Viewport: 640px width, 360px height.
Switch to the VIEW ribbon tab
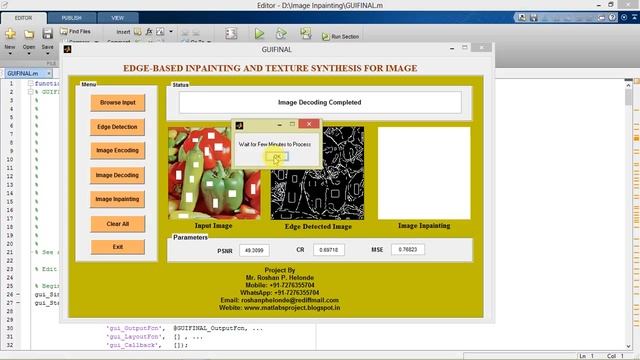coord(118,18)
